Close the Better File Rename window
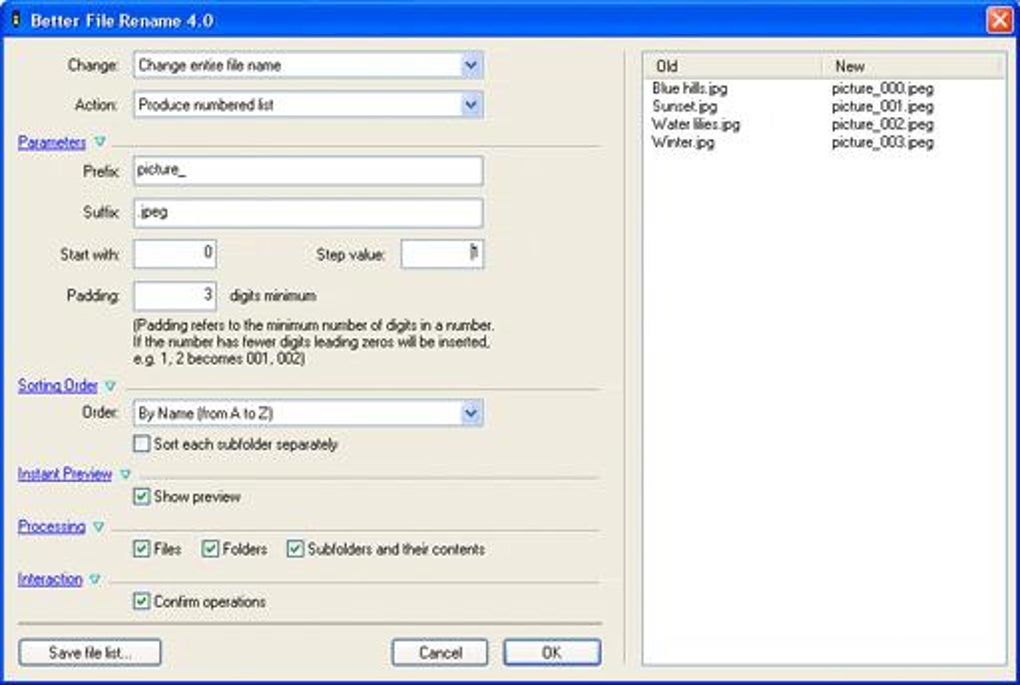 point(999,20)
